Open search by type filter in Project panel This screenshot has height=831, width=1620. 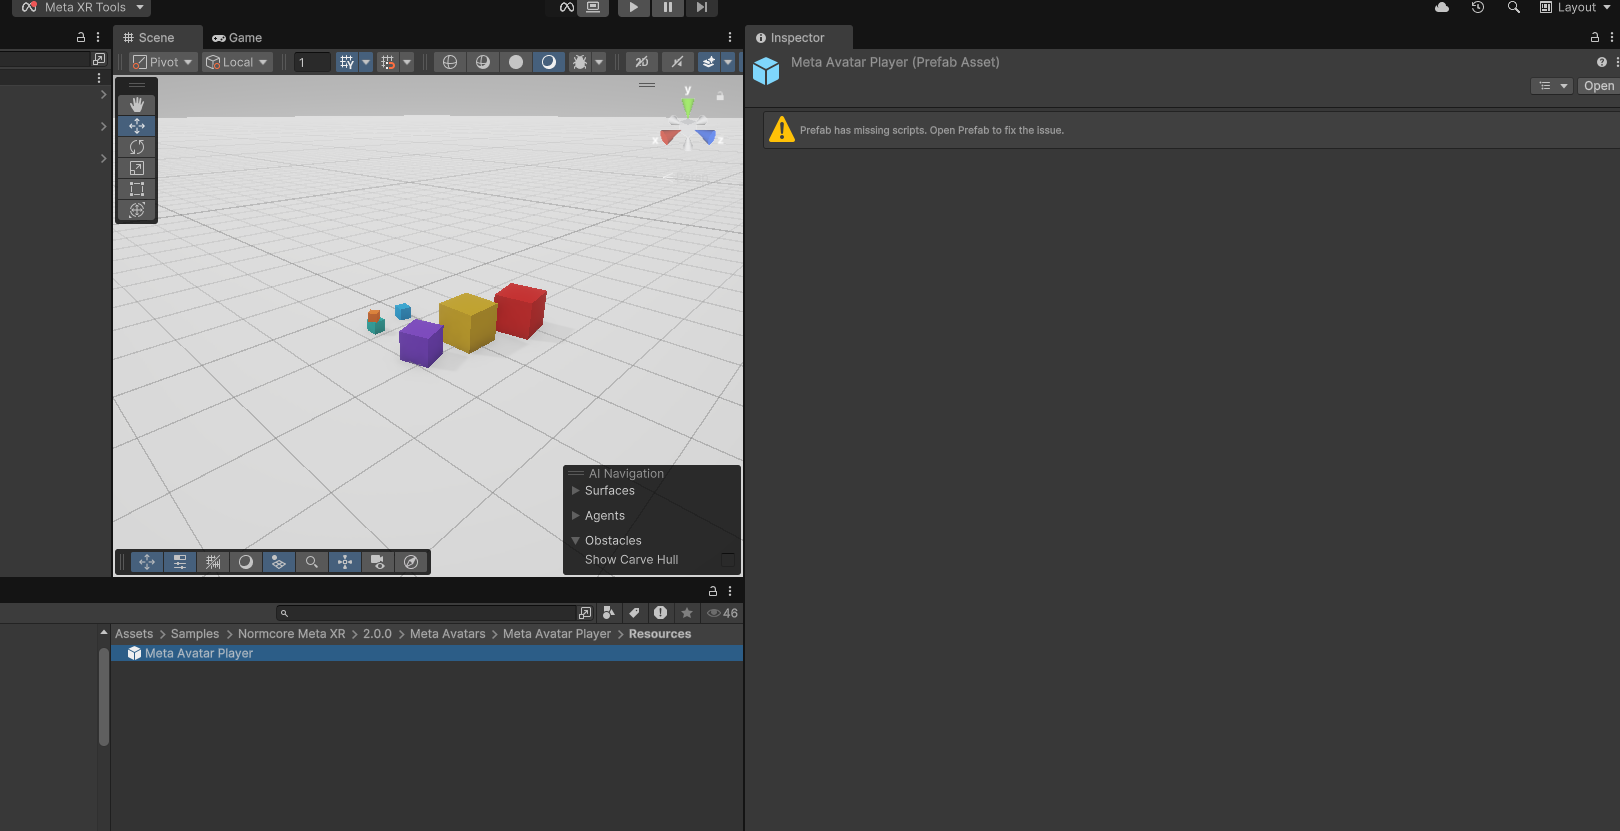point(608,613)
